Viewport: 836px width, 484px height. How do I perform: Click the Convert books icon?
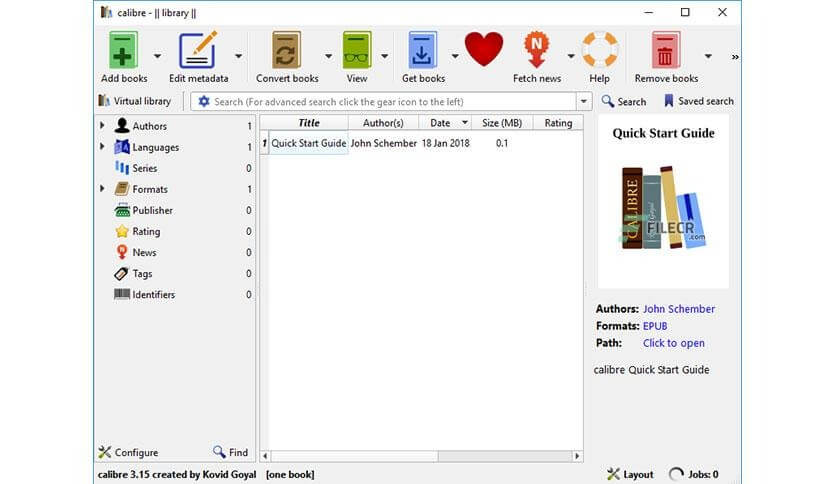tap(287, 51)
